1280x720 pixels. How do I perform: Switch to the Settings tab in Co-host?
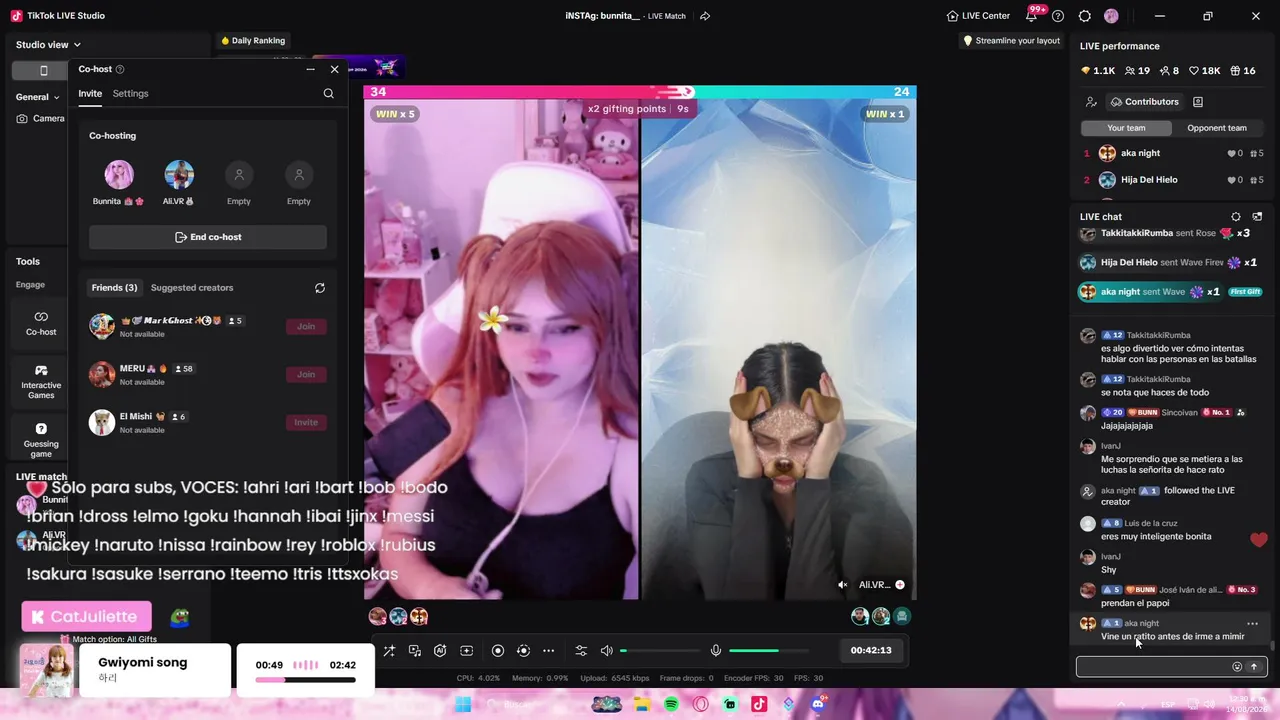click(130, 93)
